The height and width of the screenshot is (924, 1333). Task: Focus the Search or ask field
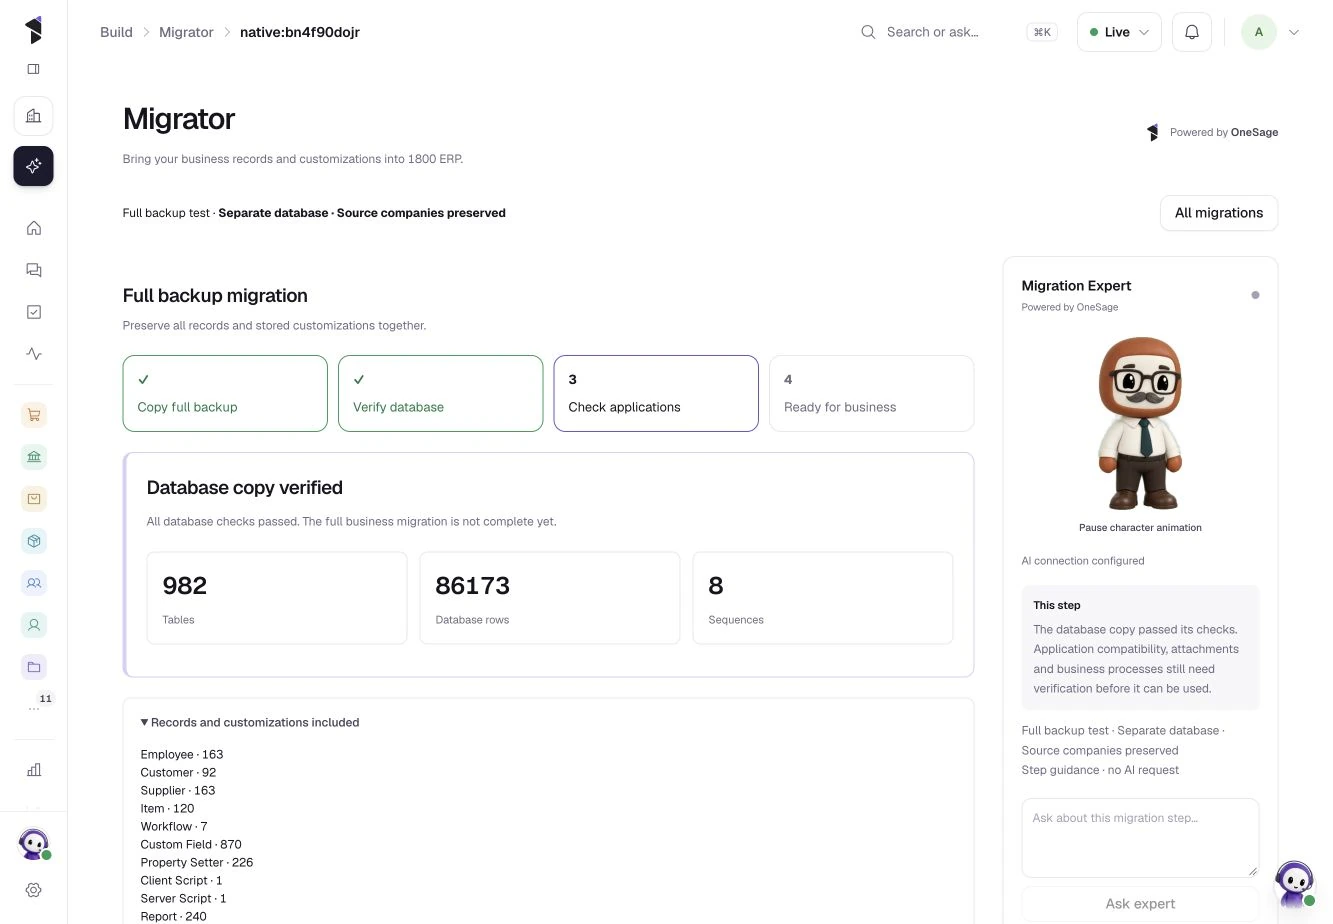(958, 32)
